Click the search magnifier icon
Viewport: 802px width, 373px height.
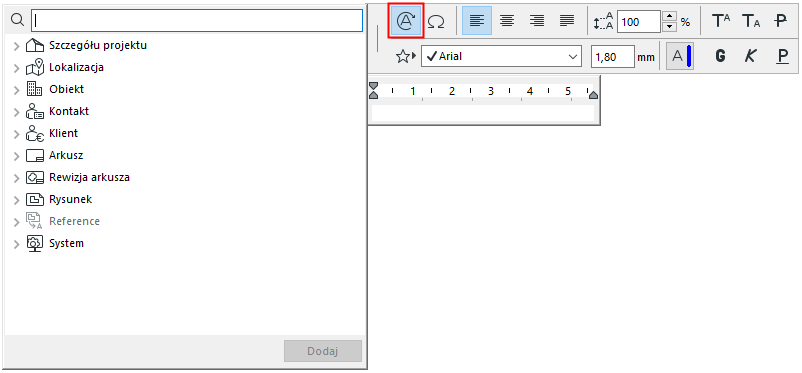click(x=17, y=19)
